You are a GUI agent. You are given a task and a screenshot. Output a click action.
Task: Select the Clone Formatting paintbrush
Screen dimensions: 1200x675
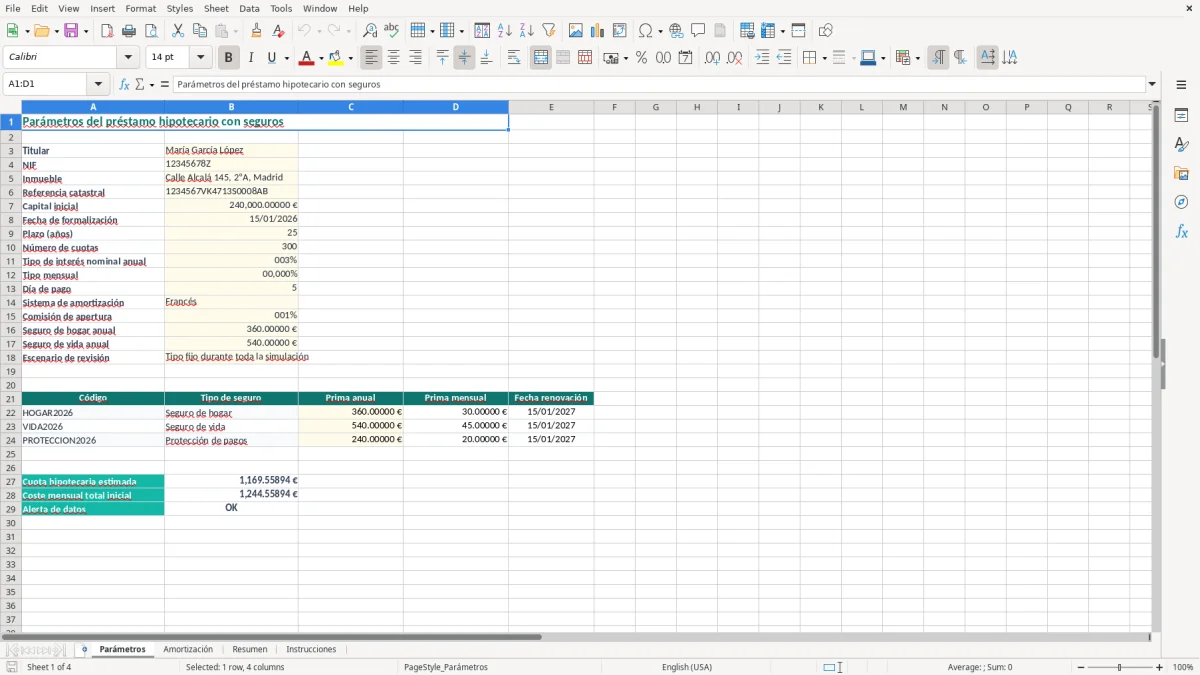point(257,31)
